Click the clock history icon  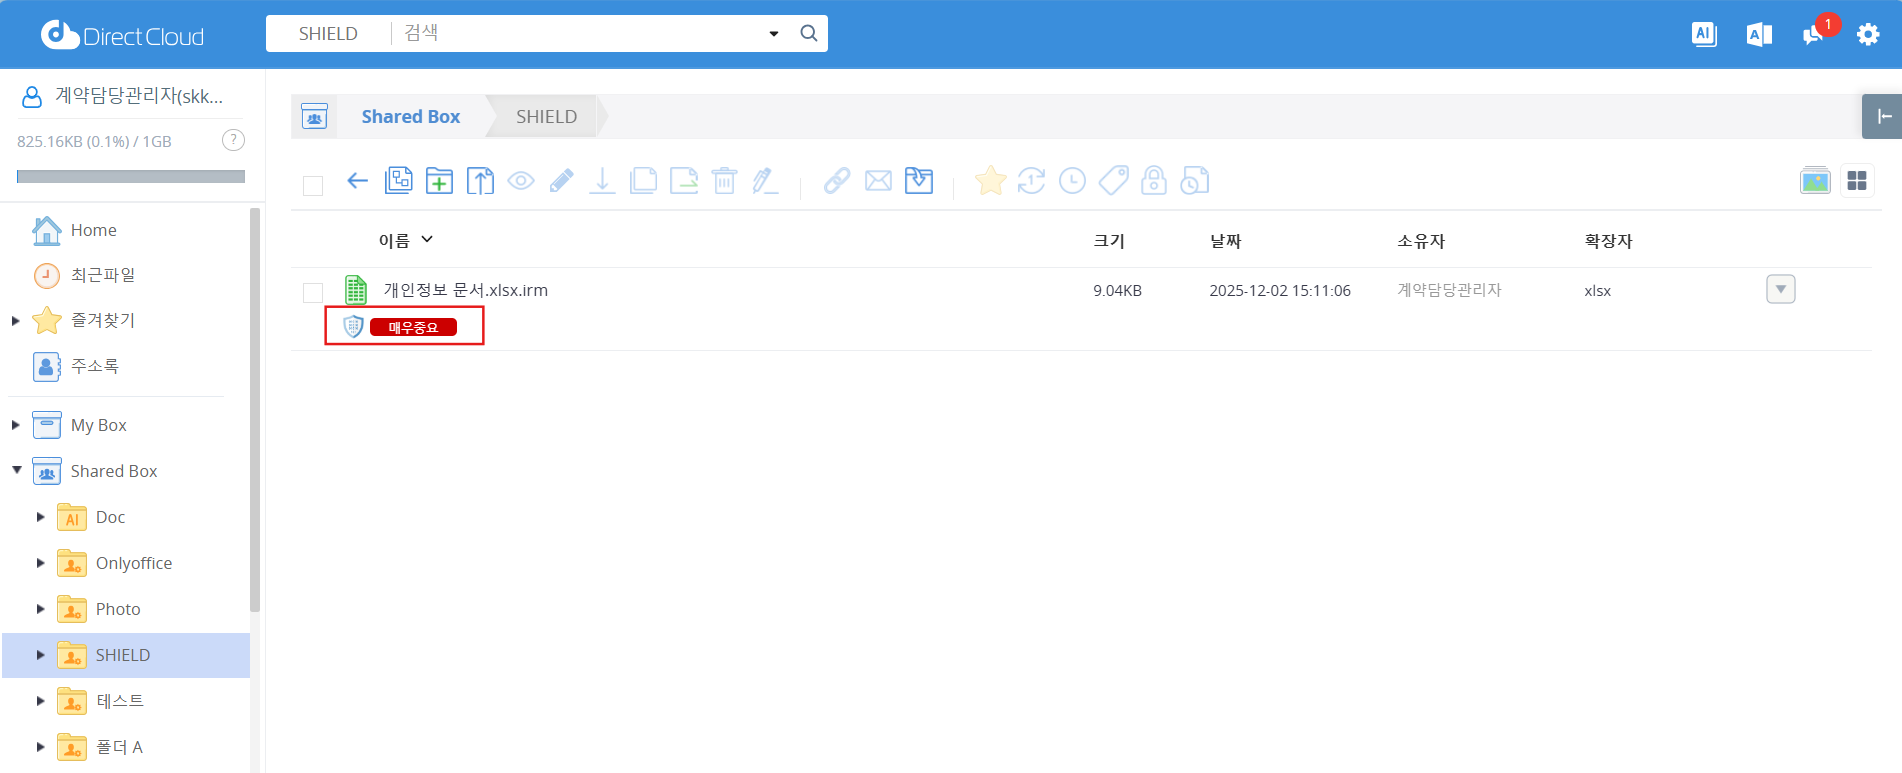[1072, 180]
